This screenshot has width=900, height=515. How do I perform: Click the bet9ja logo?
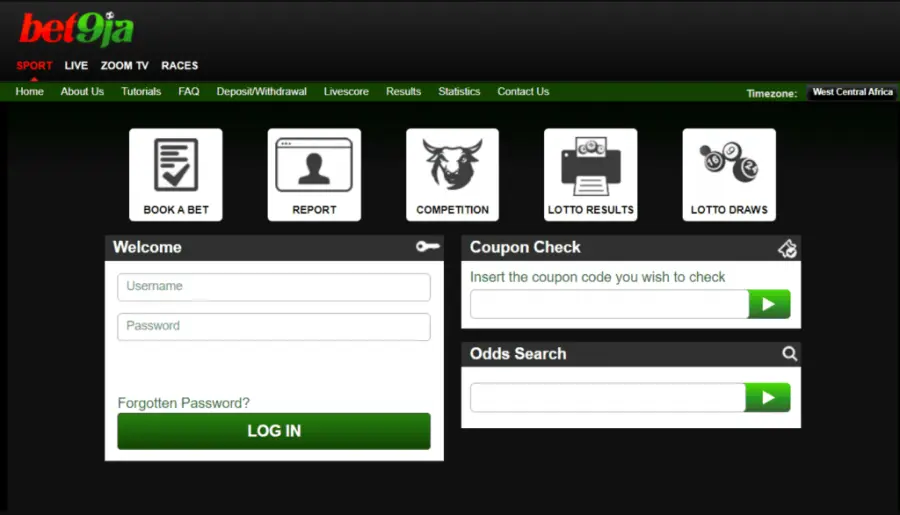(76, 29)
